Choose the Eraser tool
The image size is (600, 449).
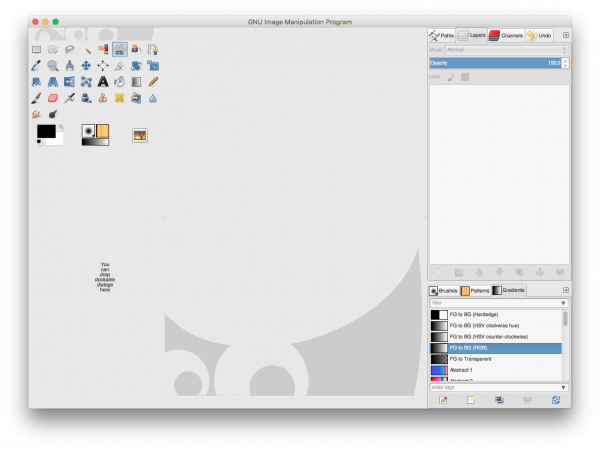(x=53, y=98)
